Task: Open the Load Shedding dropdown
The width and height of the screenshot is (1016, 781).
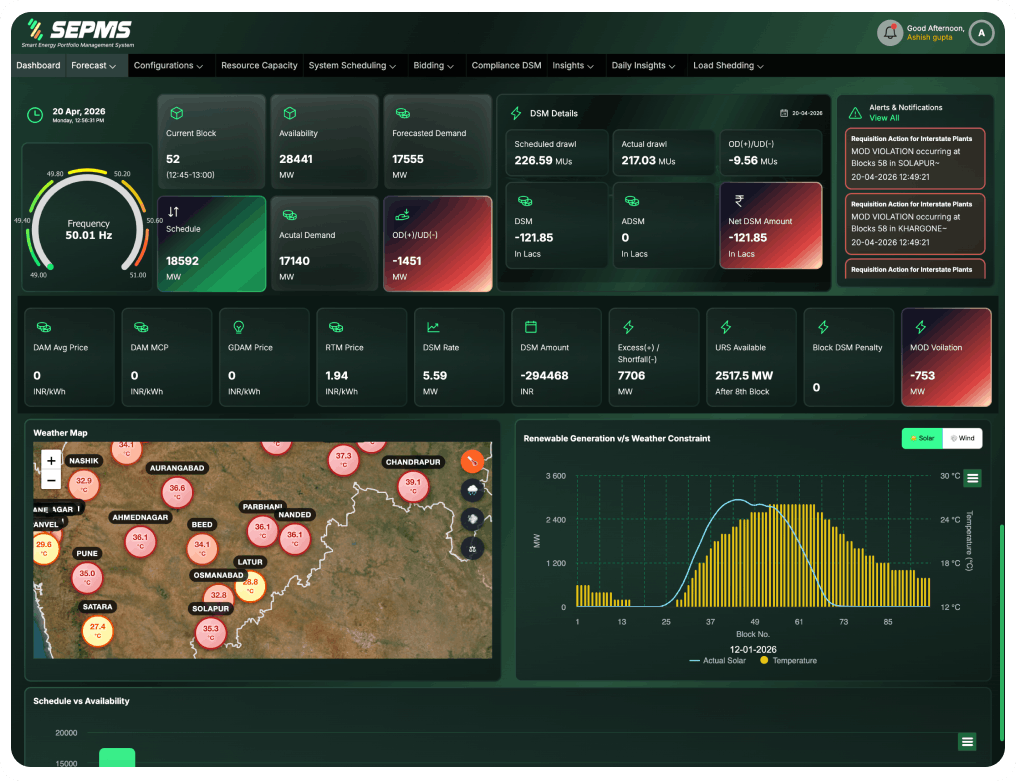Action: tap(728, 65)
